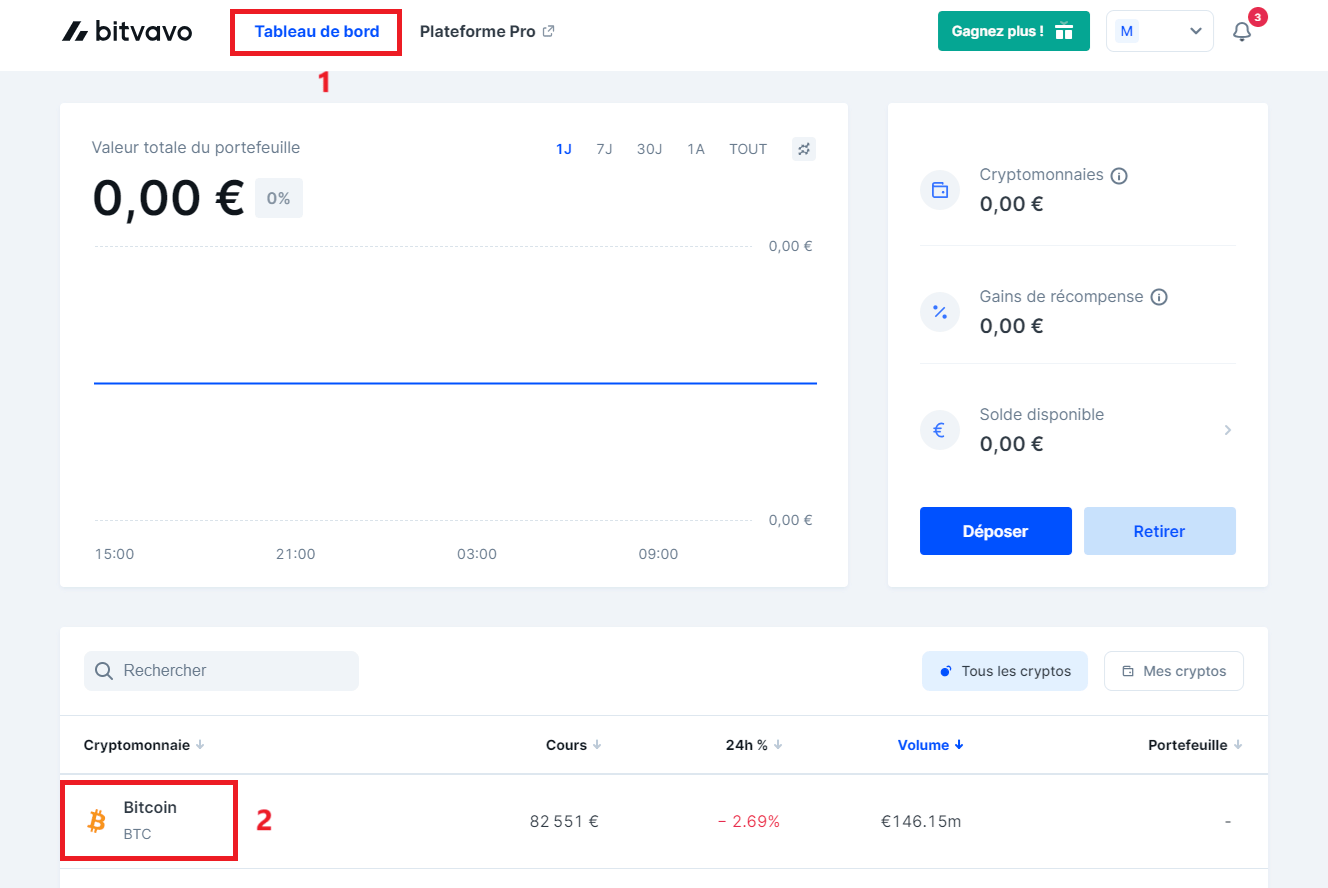Select the 7J chart range
Image resolution: width=1328 pixels, height=888 pixels.
pyautogui.click(x=604, y=149)
